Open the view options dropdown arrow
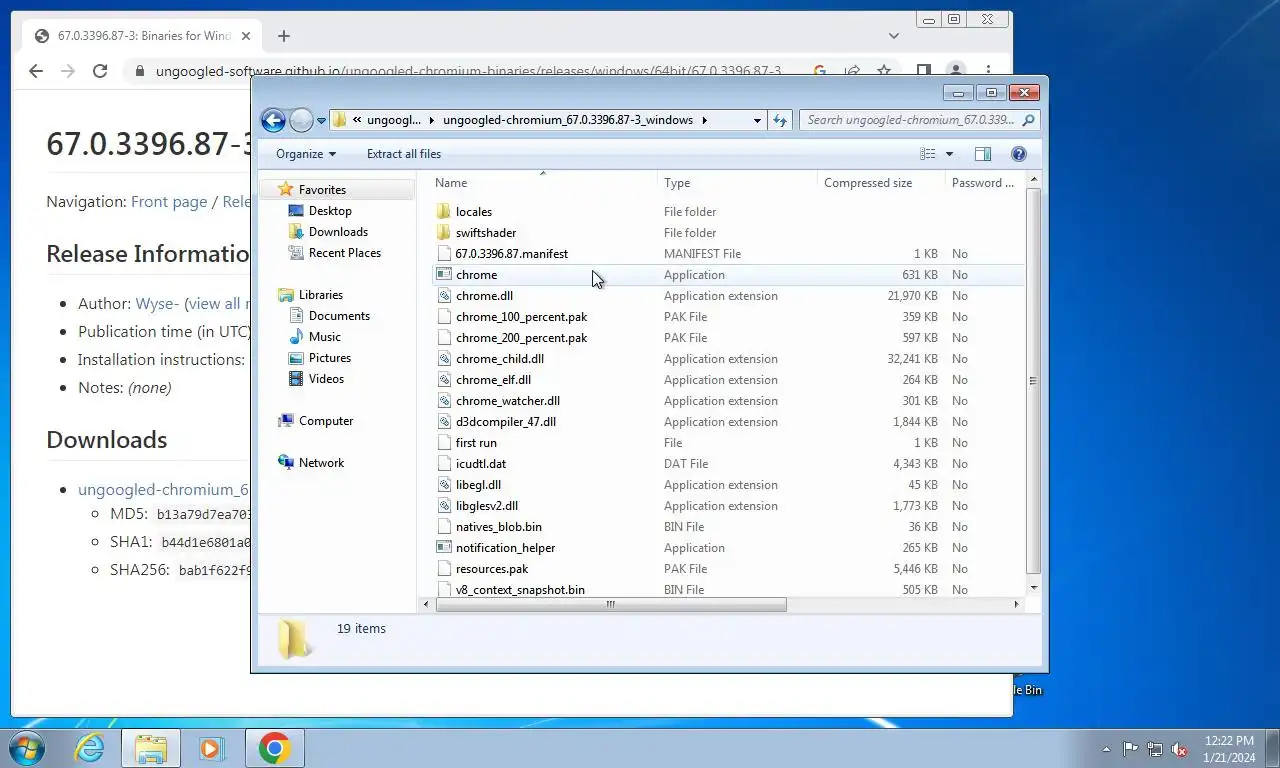1280x768 pixels. (x=949, y=154)
